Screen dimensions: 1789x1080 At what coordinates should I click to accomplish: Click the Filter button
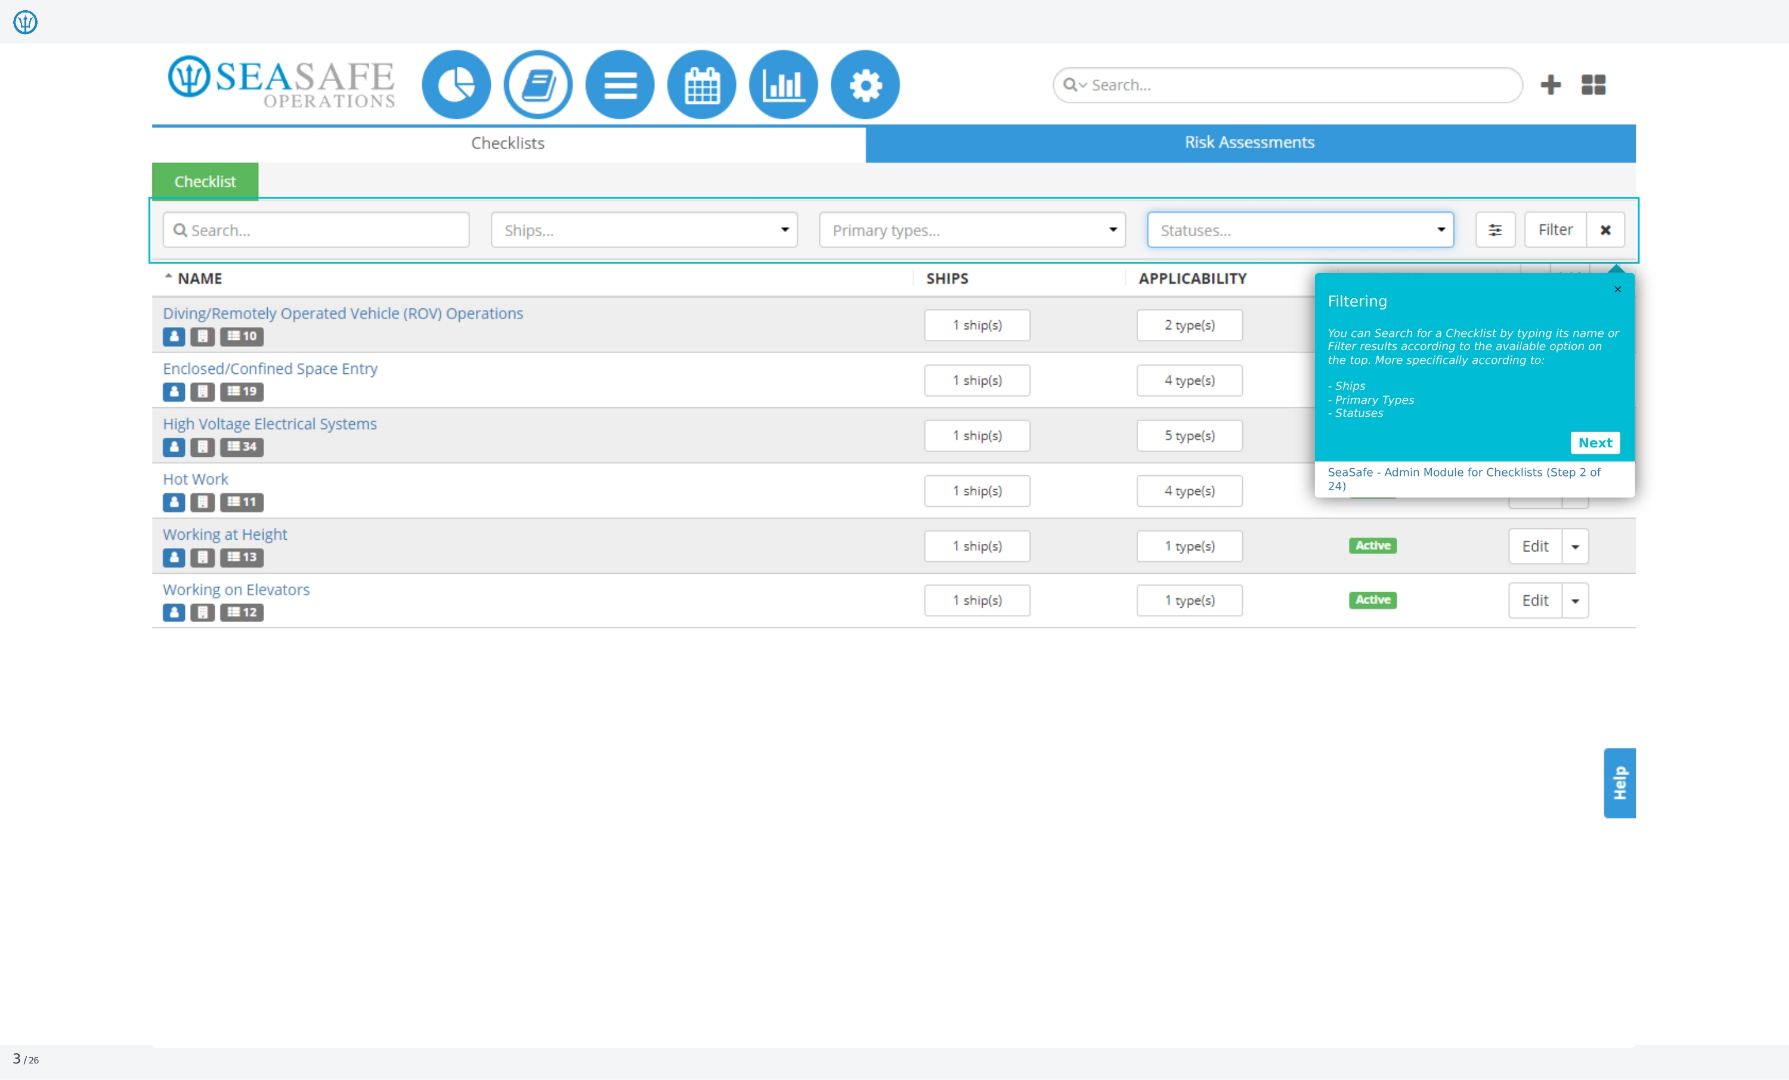[1555, 230]
